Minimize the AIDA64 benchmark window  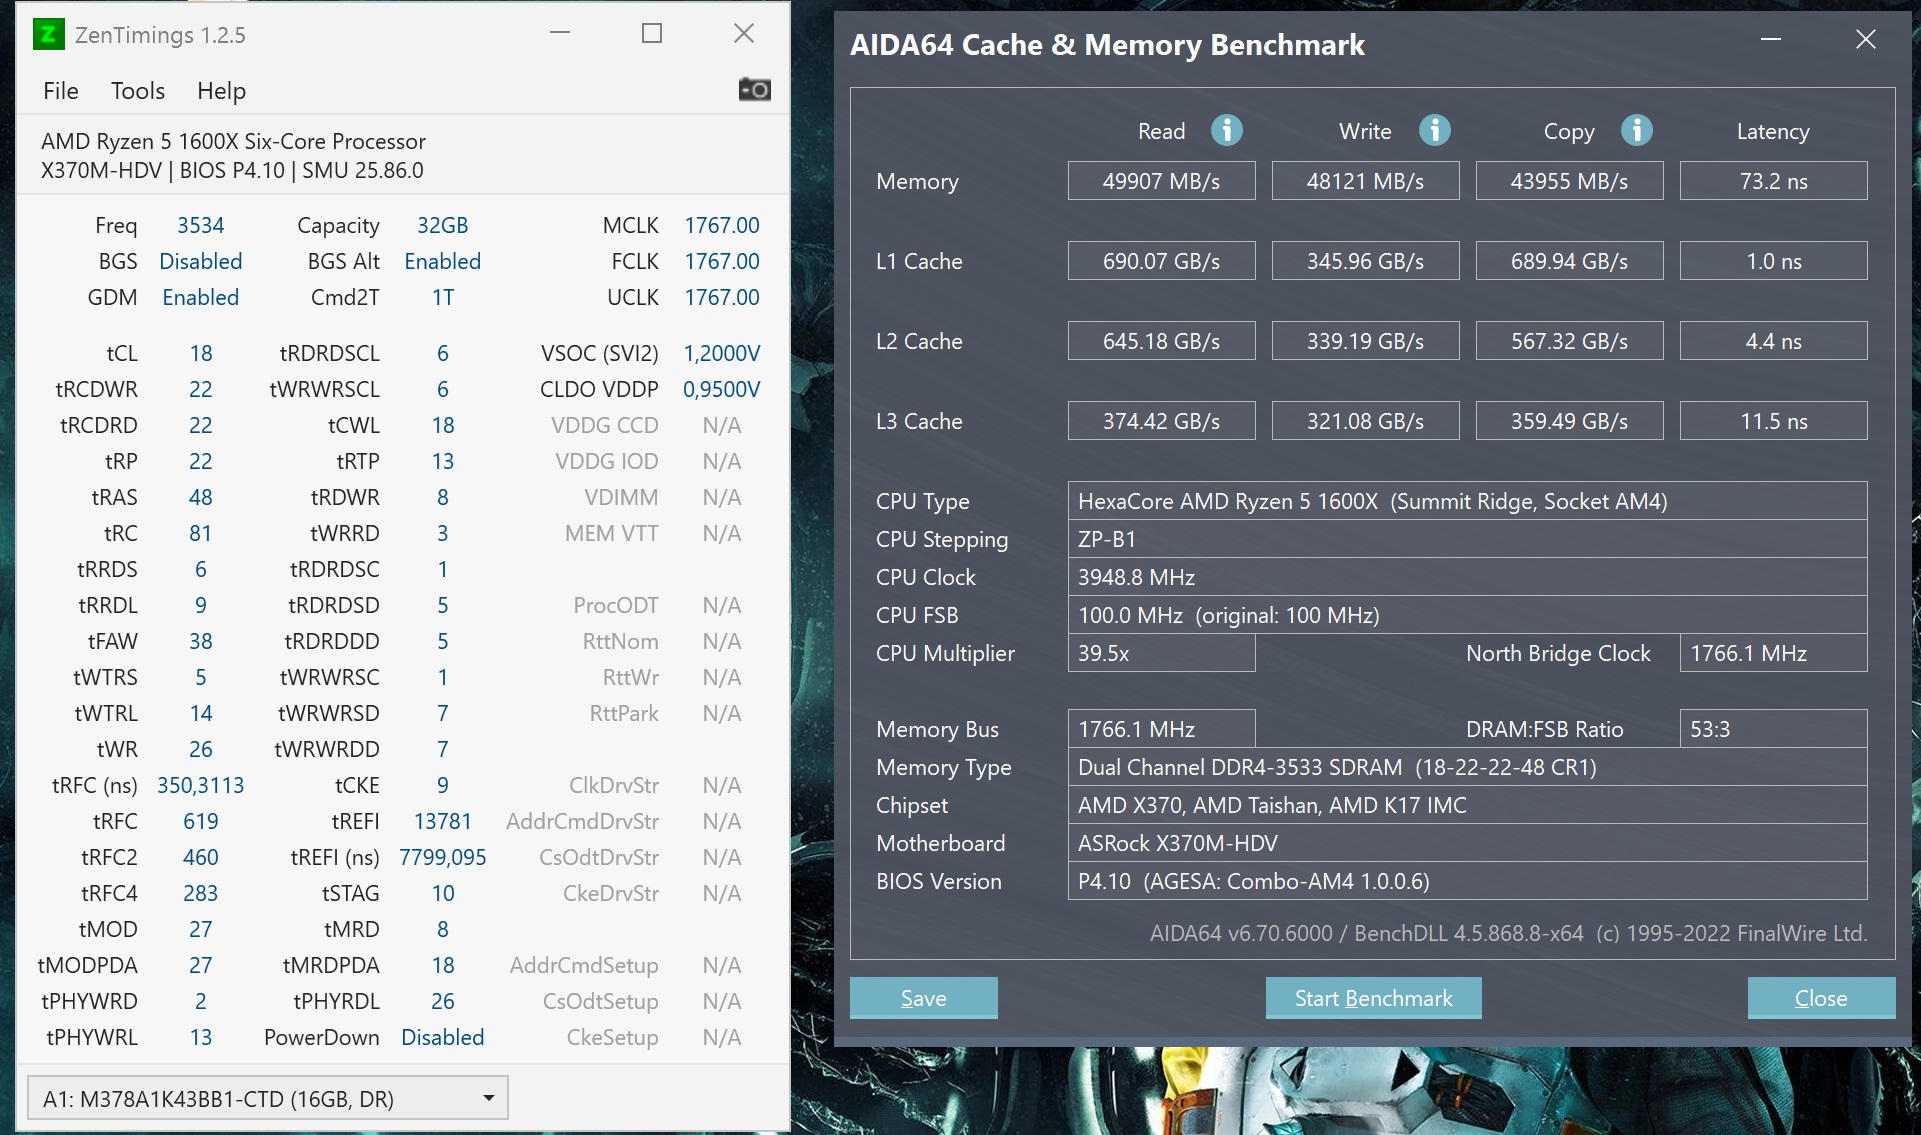pos(1771,40)
